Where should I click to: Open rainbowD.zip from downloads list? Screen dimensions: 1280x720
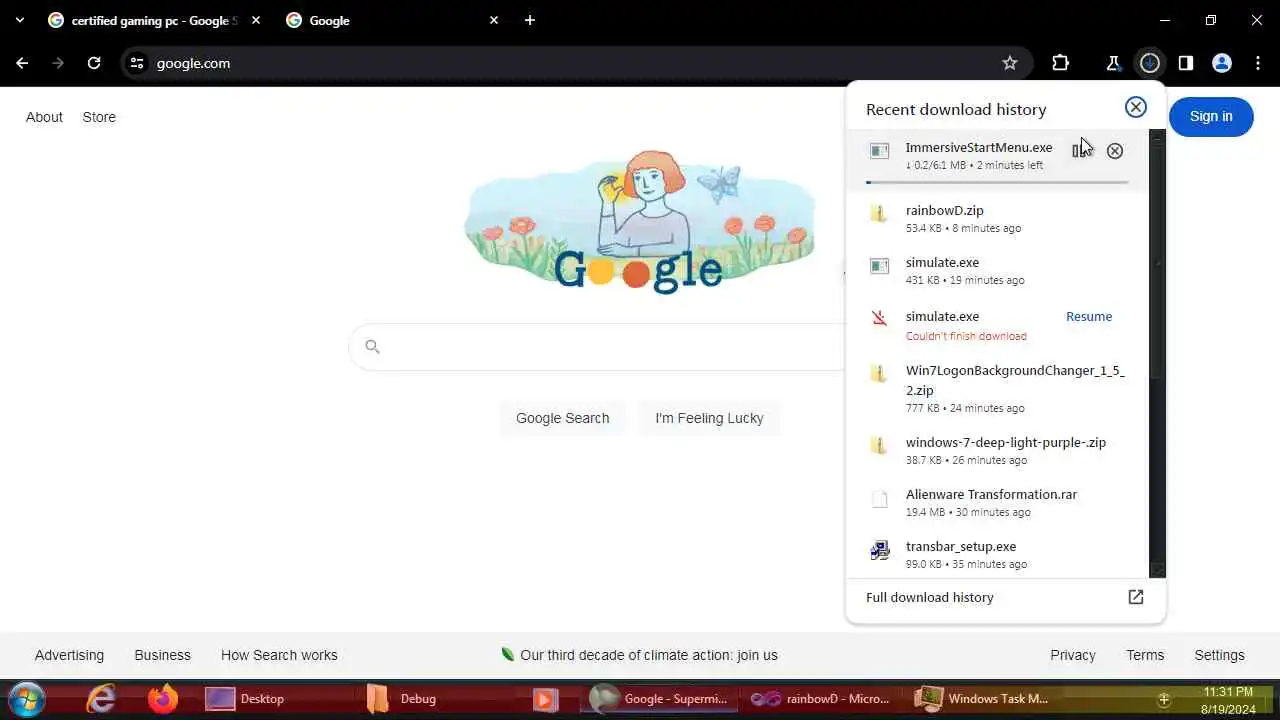tap(997, 218)
